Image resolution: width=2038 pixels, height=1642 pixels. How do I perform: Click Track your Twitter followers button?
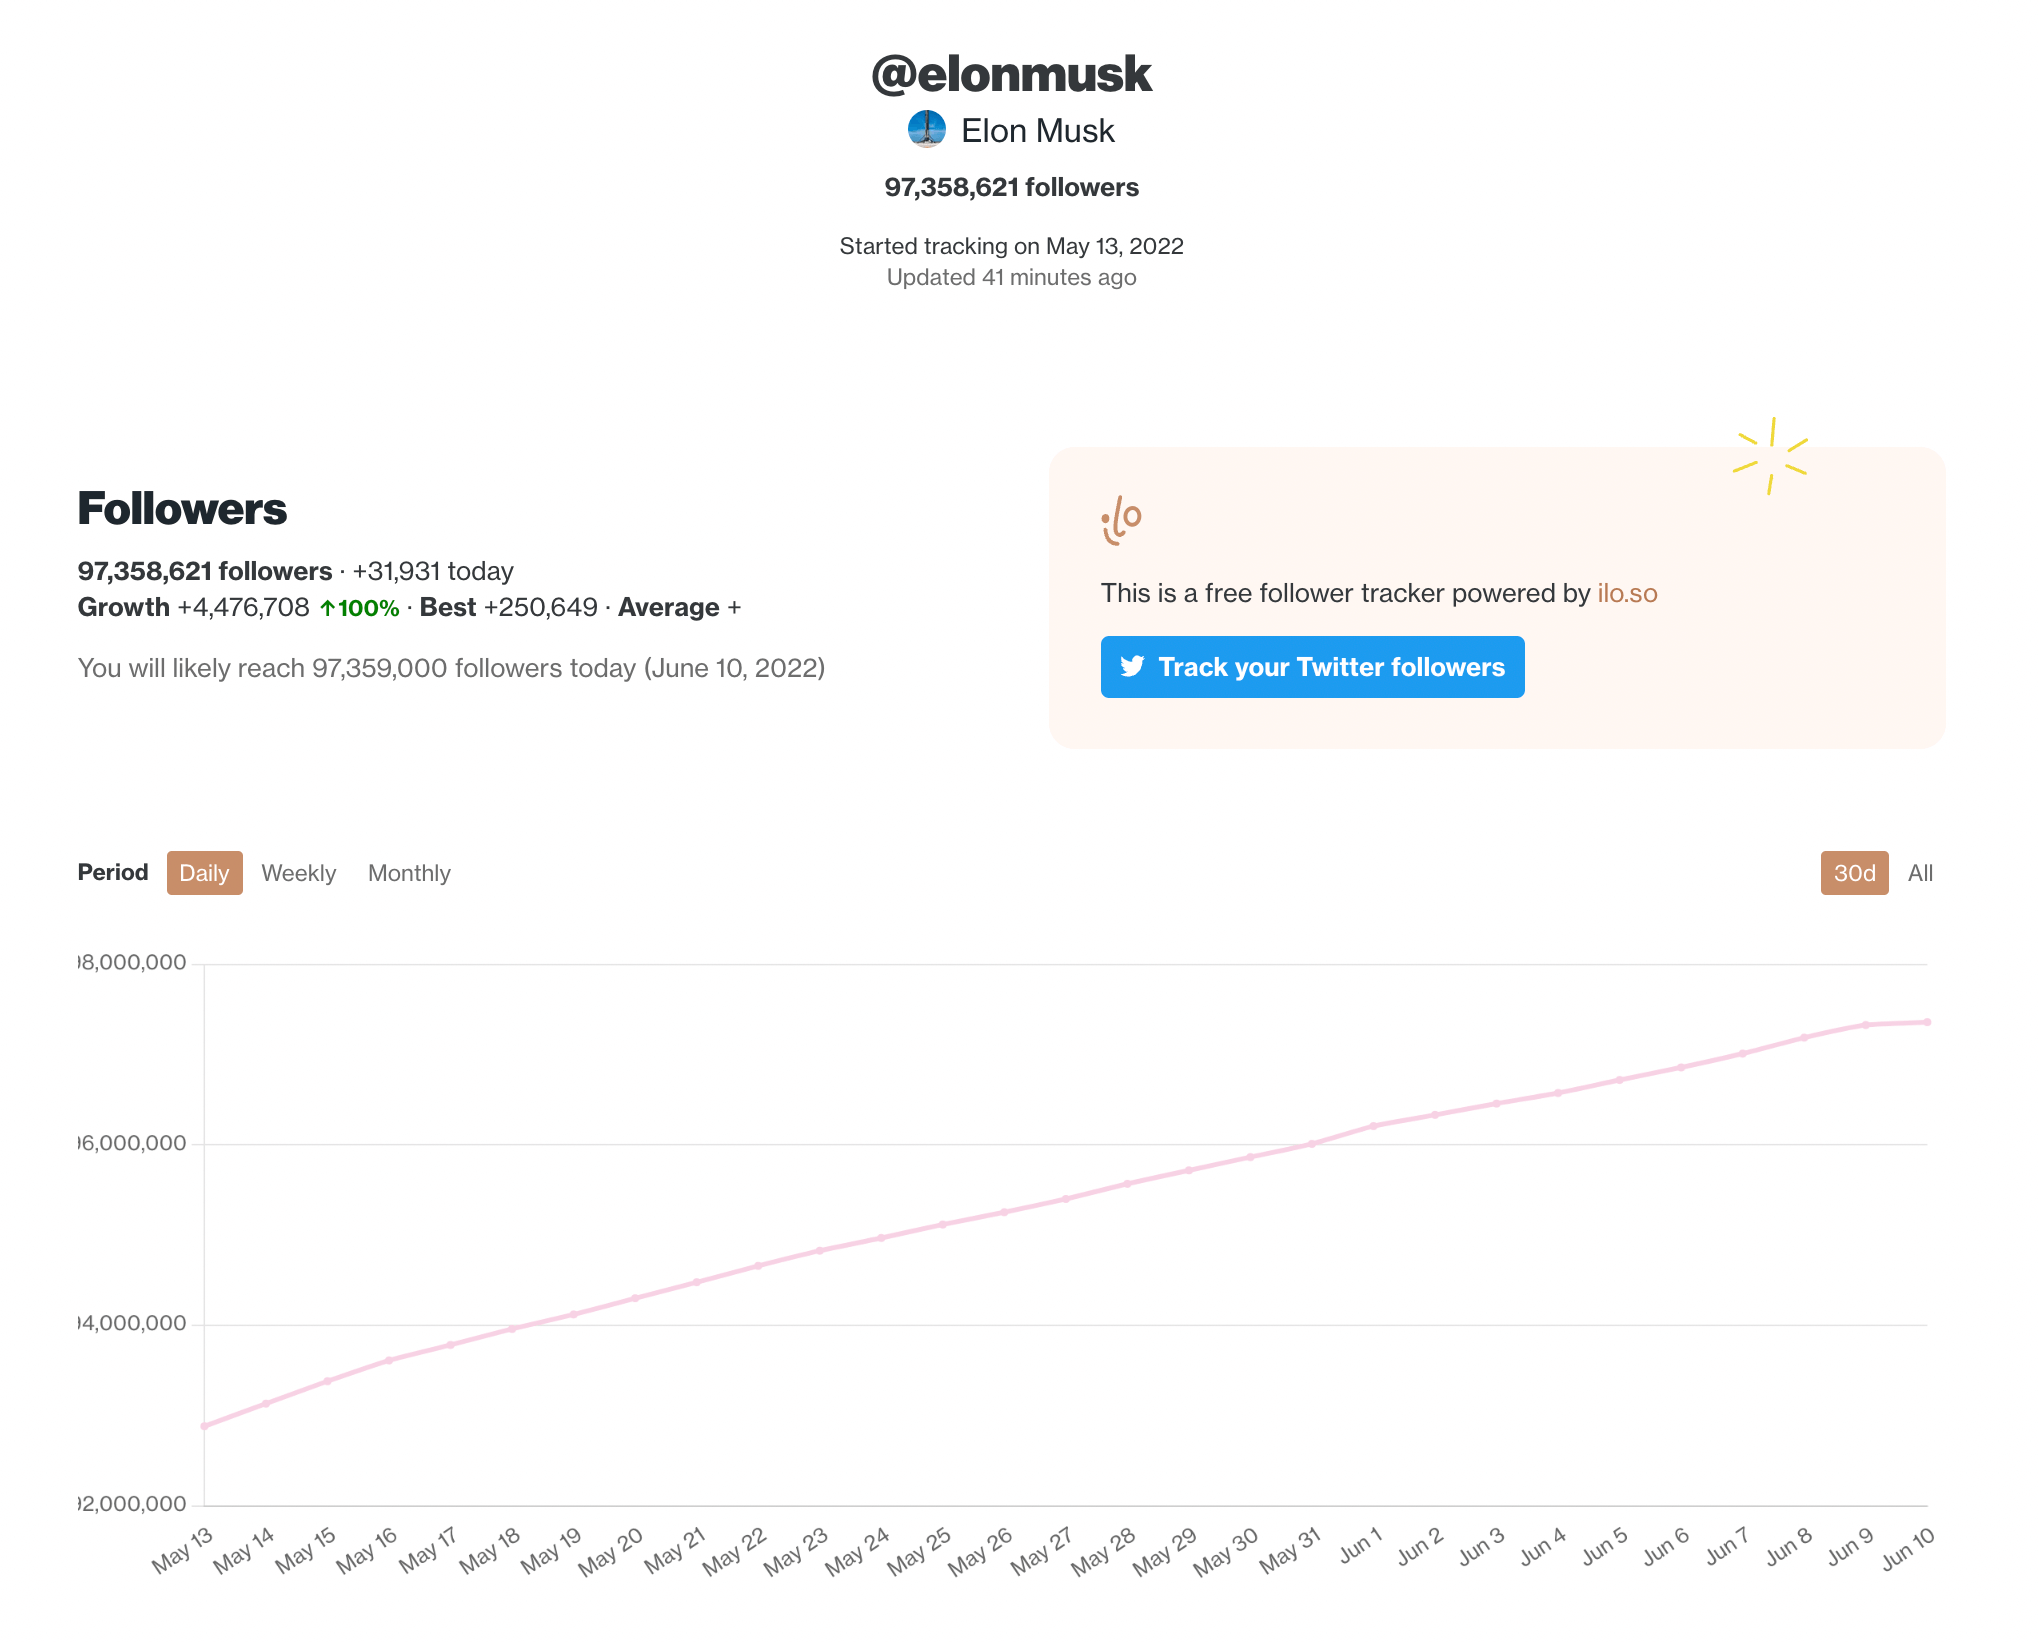point(1312,667)
